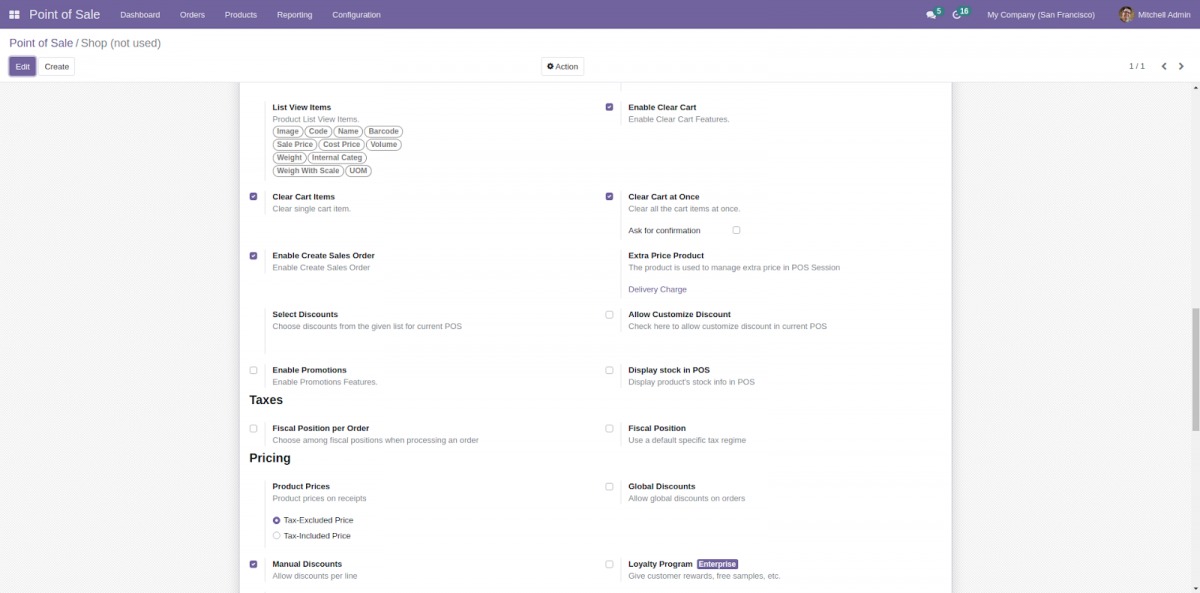Open the Orders menu
The image size is (1200, 593).
pyautogui.click(x=192, y=15)
